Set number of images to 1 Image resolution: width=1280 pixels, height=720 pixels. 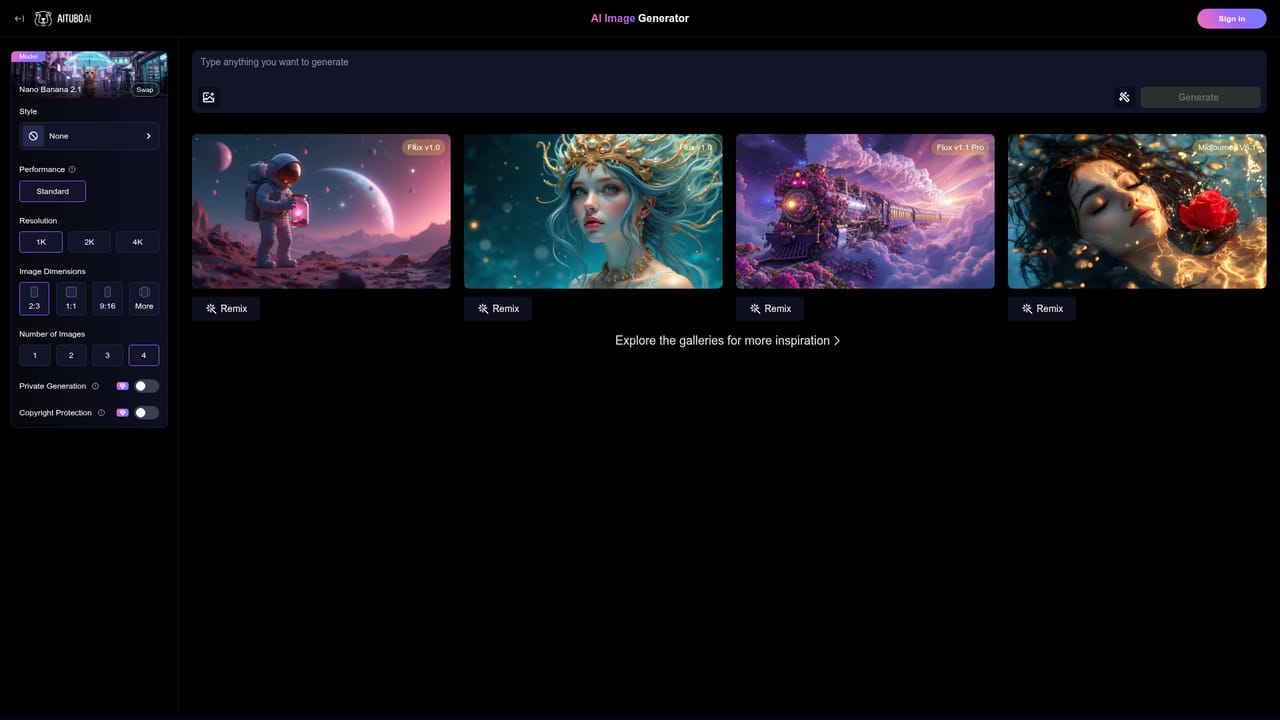35,355
